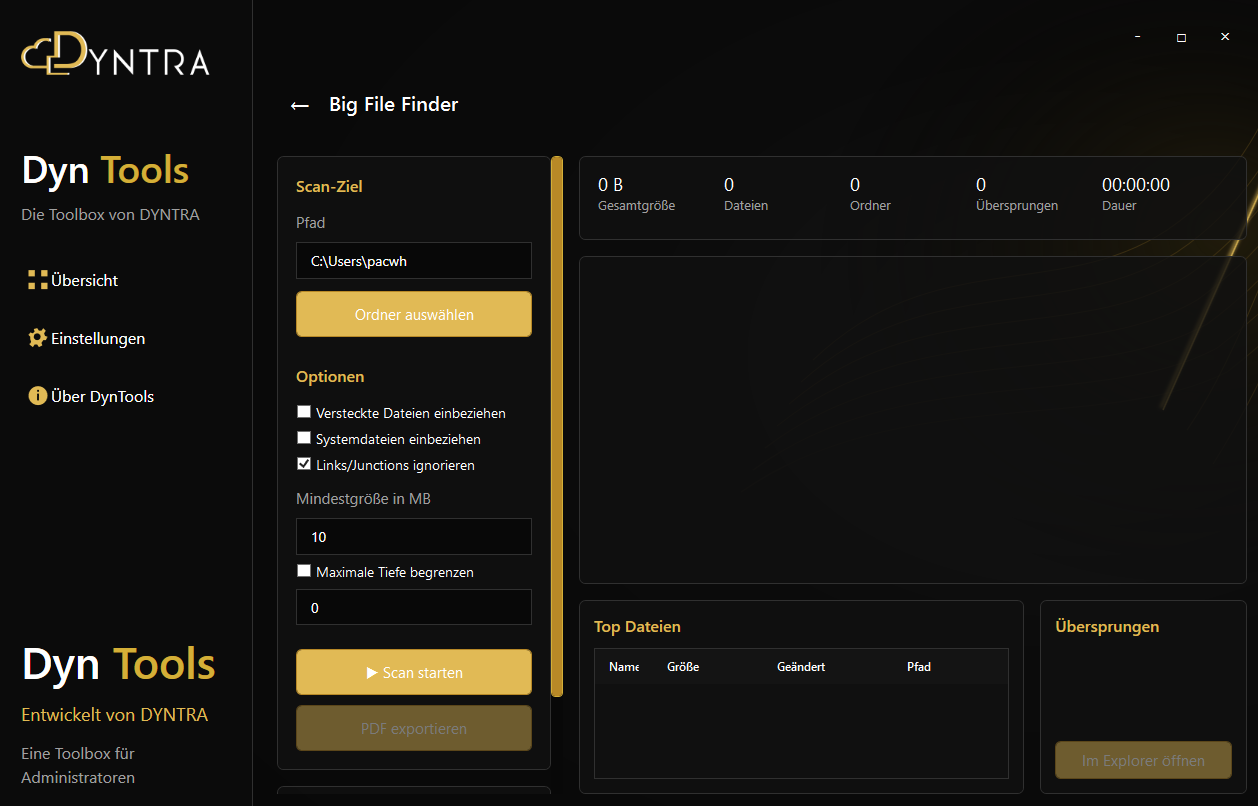Click the Entwickelt von DYNTRA text
This screenshot has height=806, width=1258.
coord(115,715)
